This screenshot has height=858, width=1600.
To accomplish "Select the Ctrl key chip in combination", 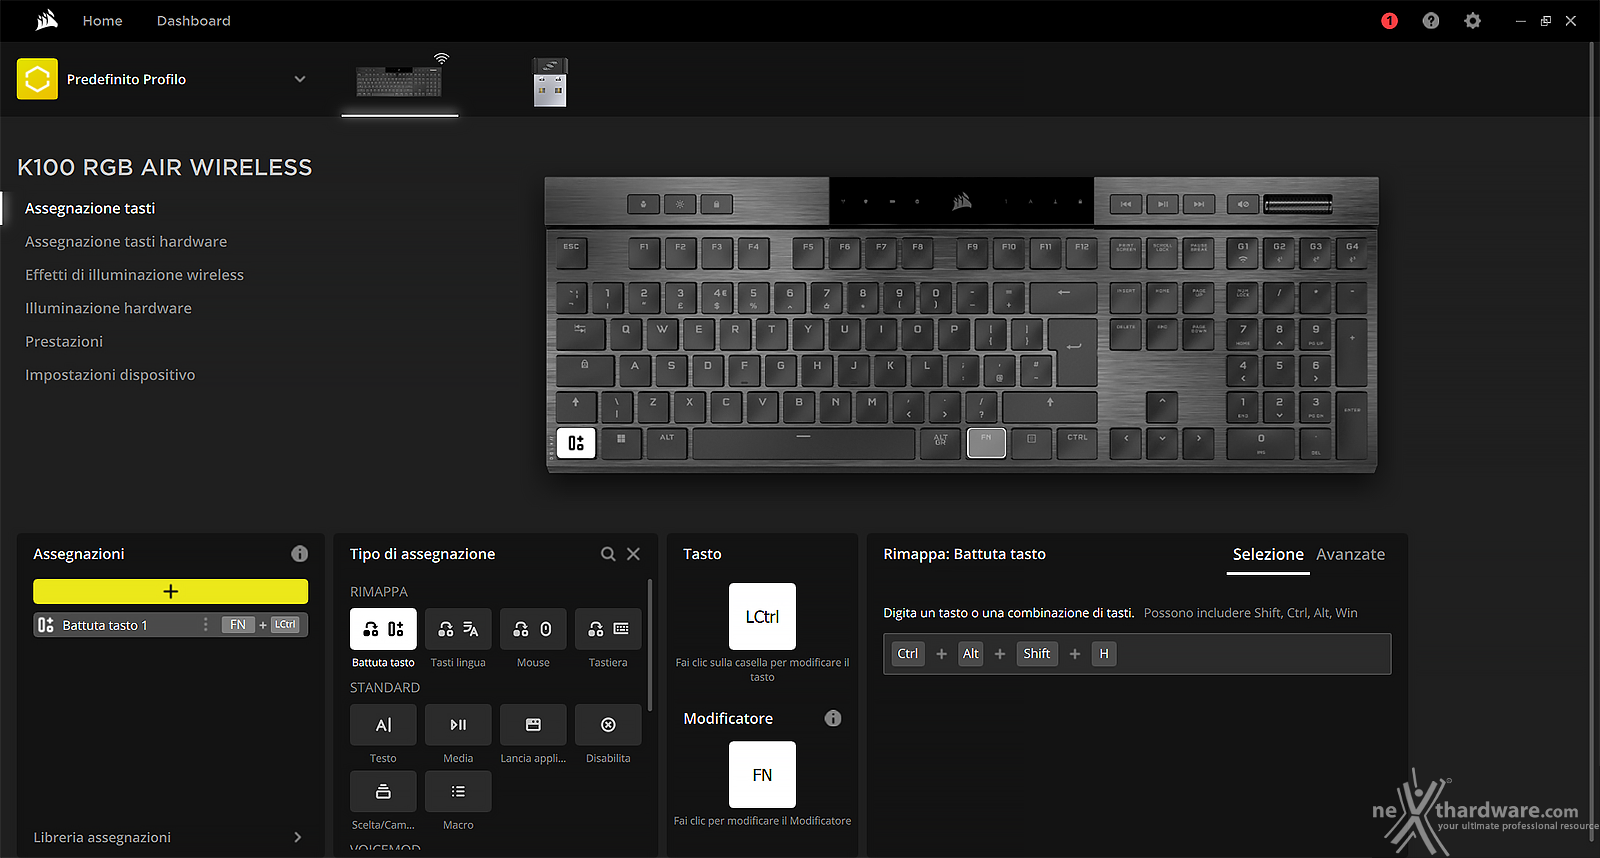I will click(907, 654).
